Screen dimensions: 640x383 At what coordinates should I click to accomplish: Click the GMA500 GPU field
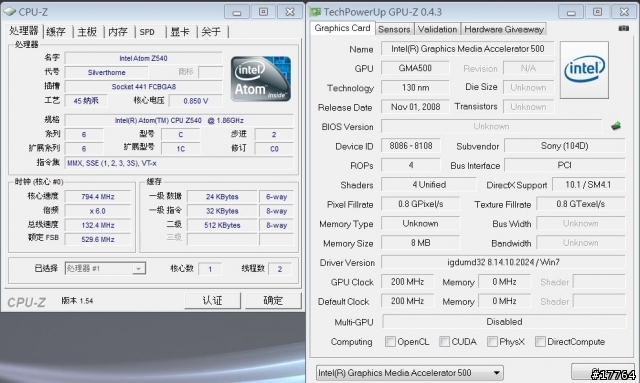pos(415,68)
